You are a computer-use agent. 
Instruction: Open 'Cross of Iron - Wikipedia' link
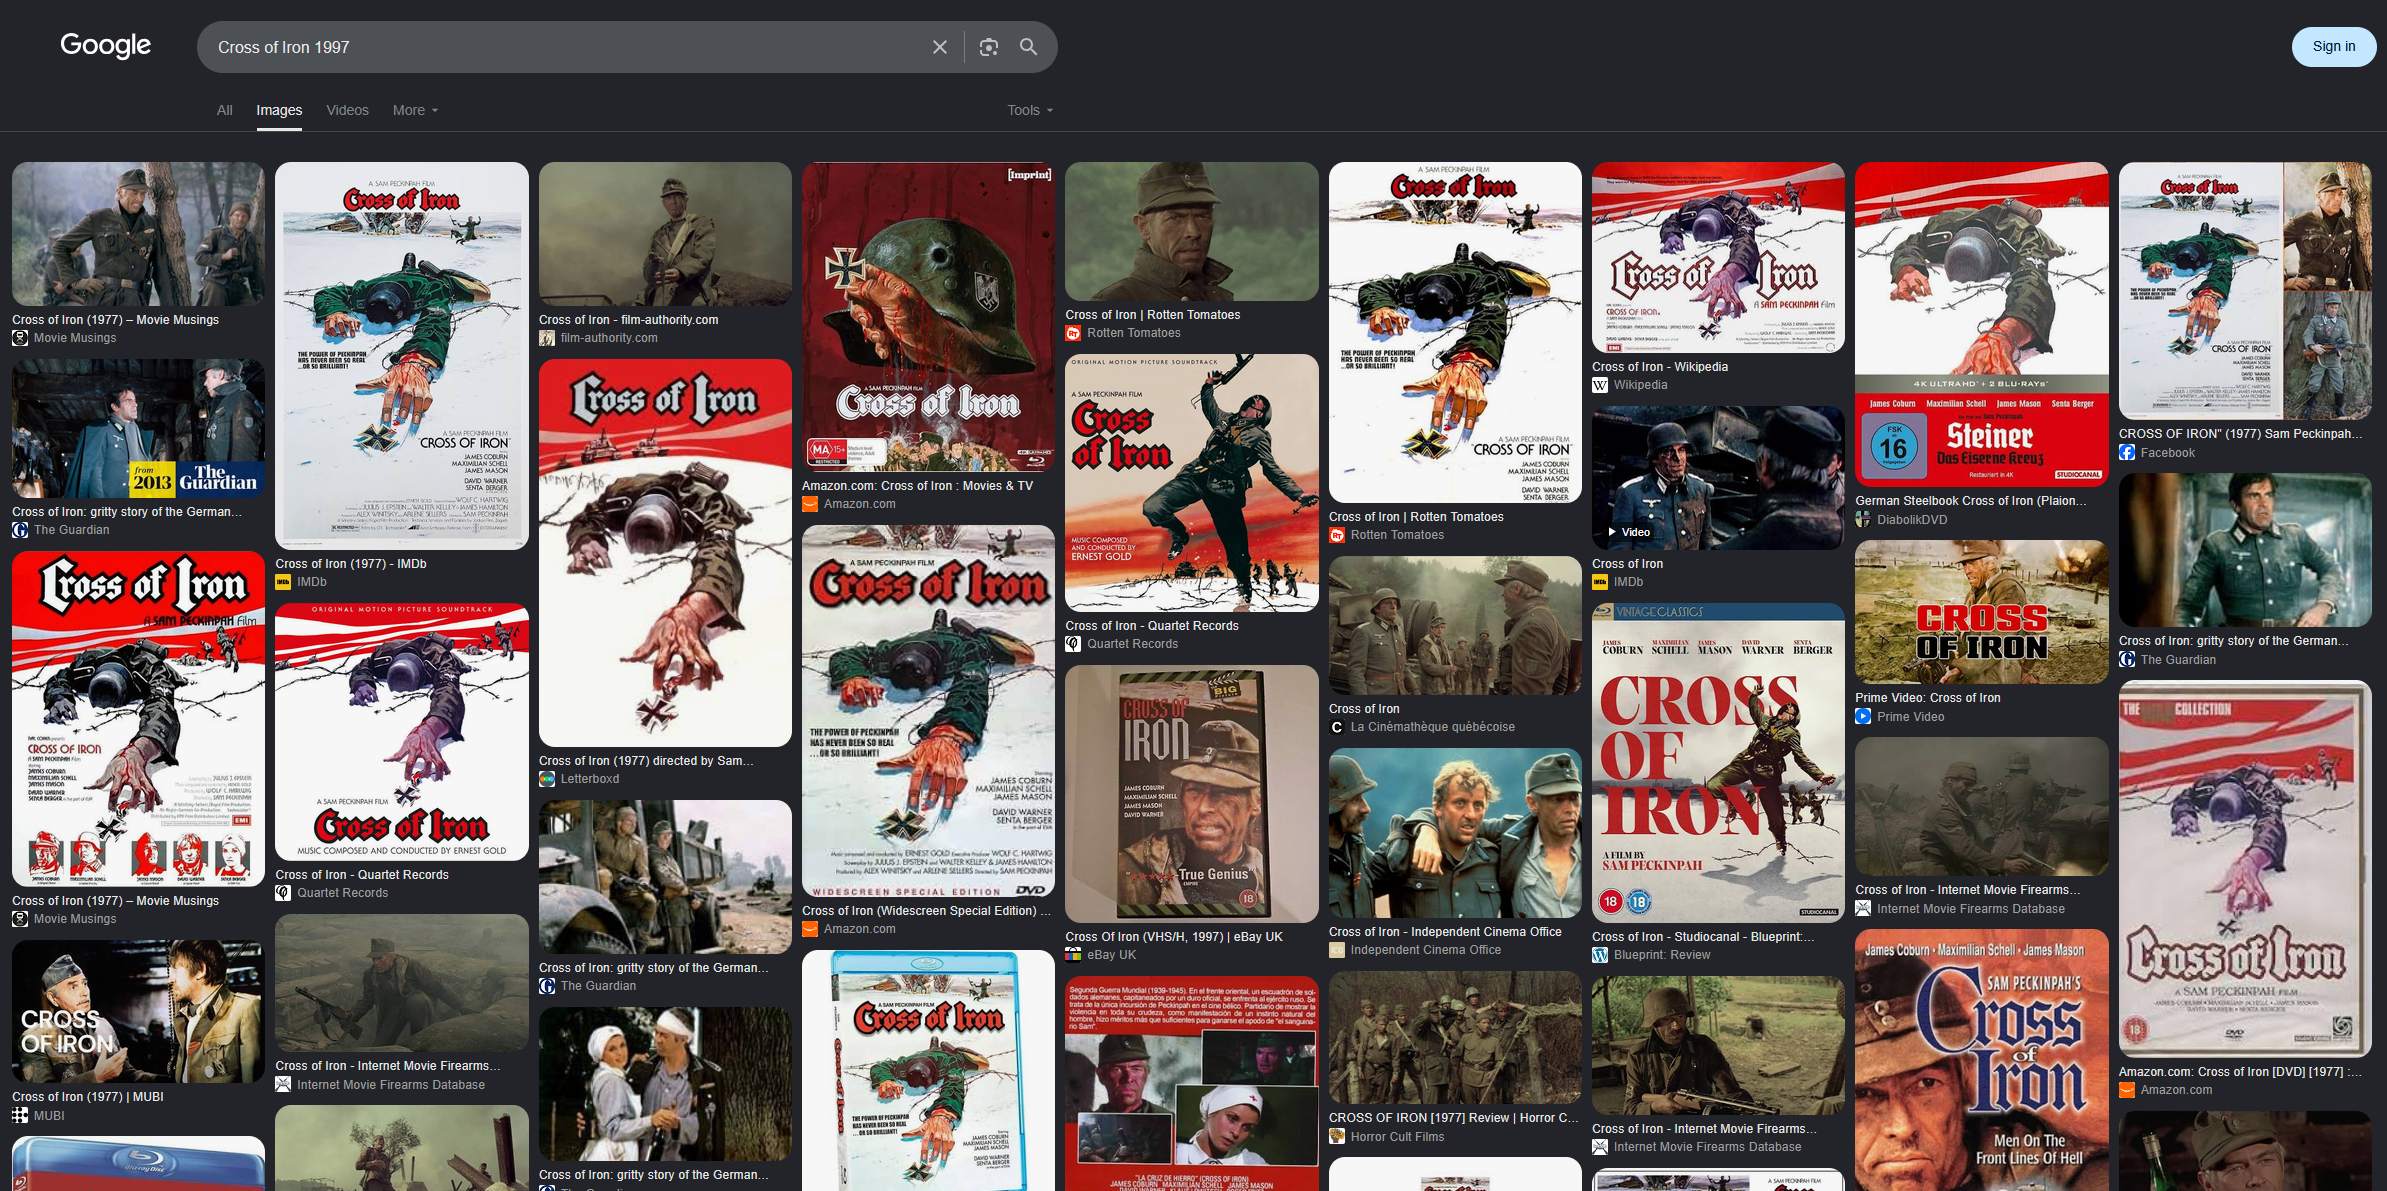coord(1660,367)
